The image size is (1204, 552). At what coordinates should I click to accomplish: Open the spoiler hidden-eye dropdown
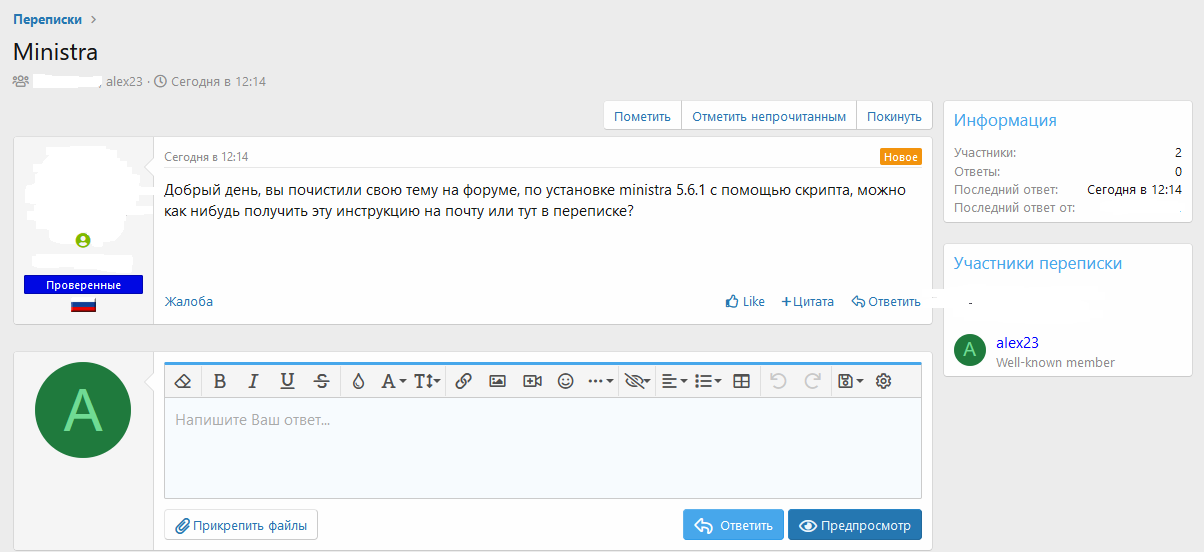point(636,381)
